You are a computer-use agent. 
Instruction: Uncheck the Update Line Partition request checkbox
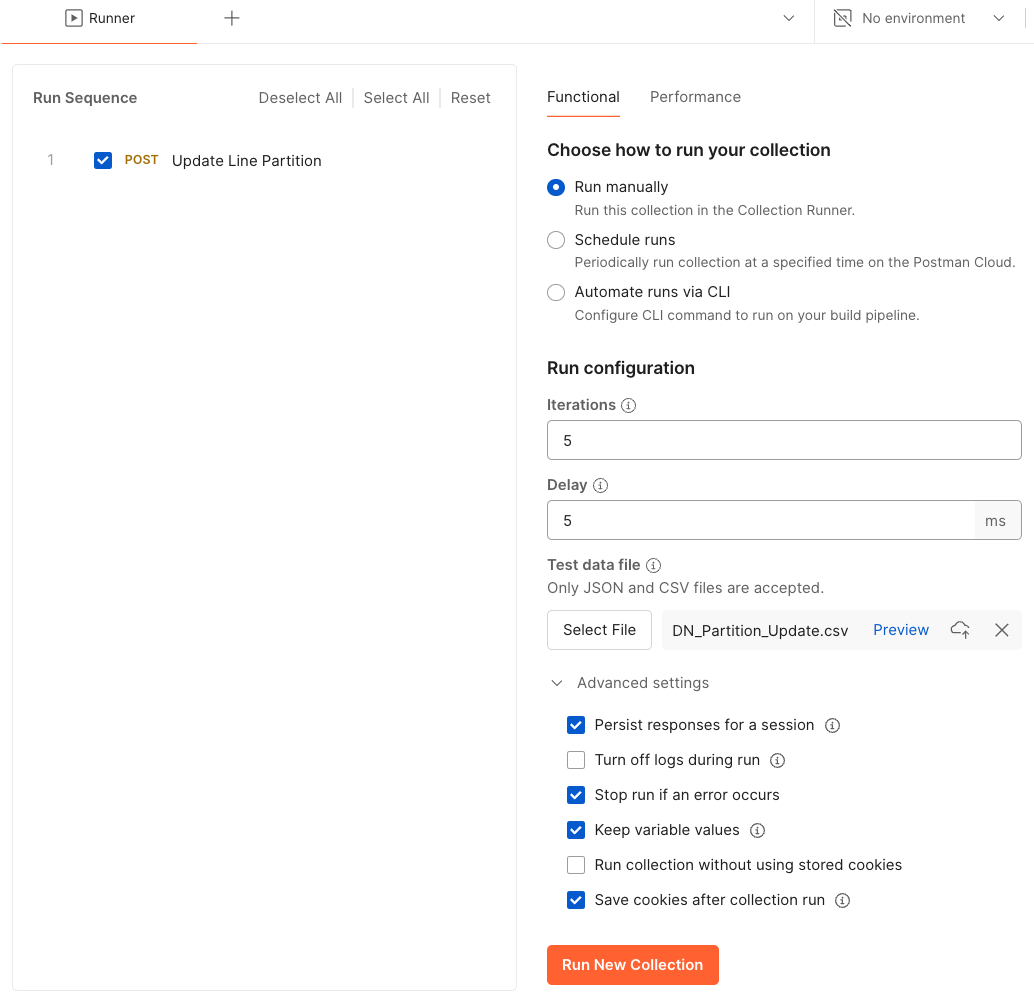[103, 161]
